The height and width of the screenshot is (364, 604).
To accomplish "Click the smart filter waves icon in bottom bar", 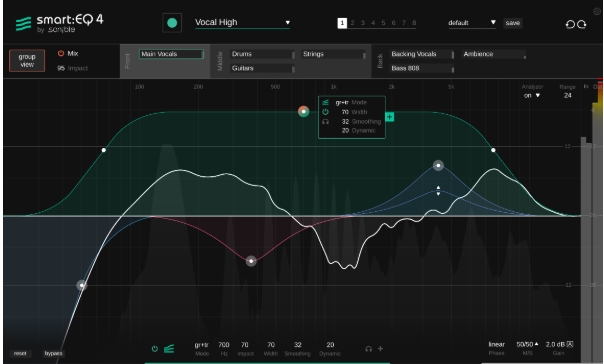I will [x=169, y=349].
